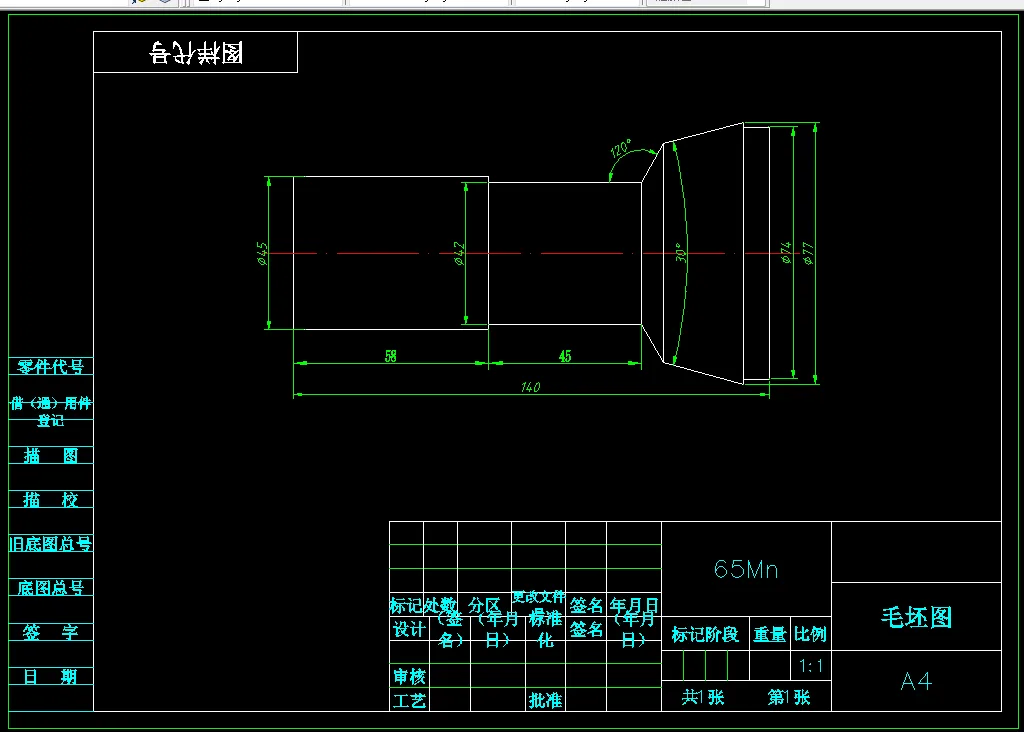
Task: Select the mirrored 图样代号 title box text
Action: (196, 53)
